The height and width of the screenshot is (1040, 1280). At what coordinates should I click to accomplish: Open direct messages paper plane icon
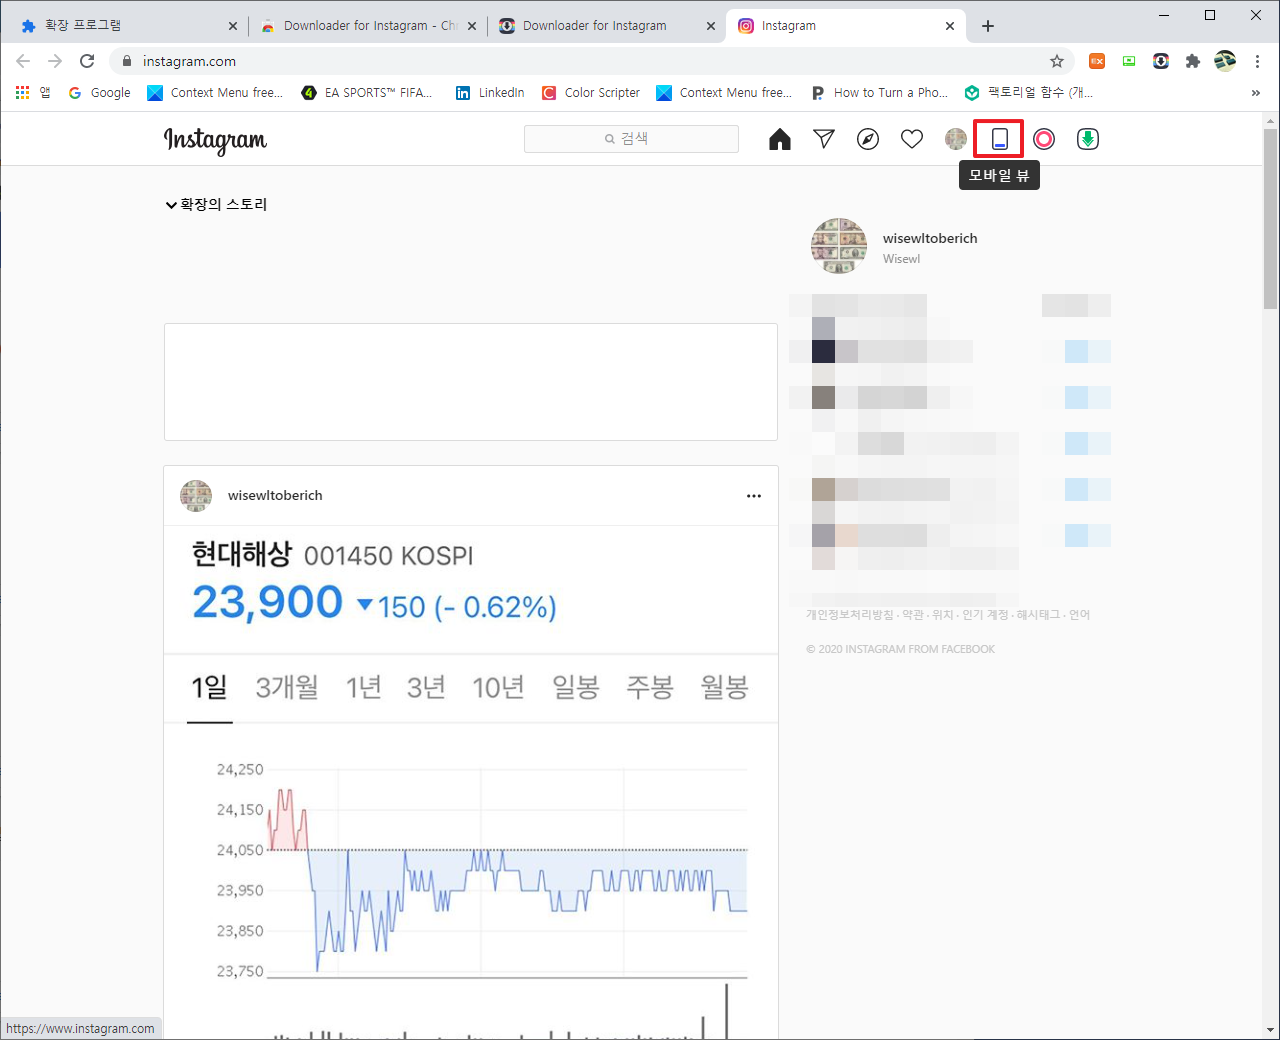tap(824, 139)
